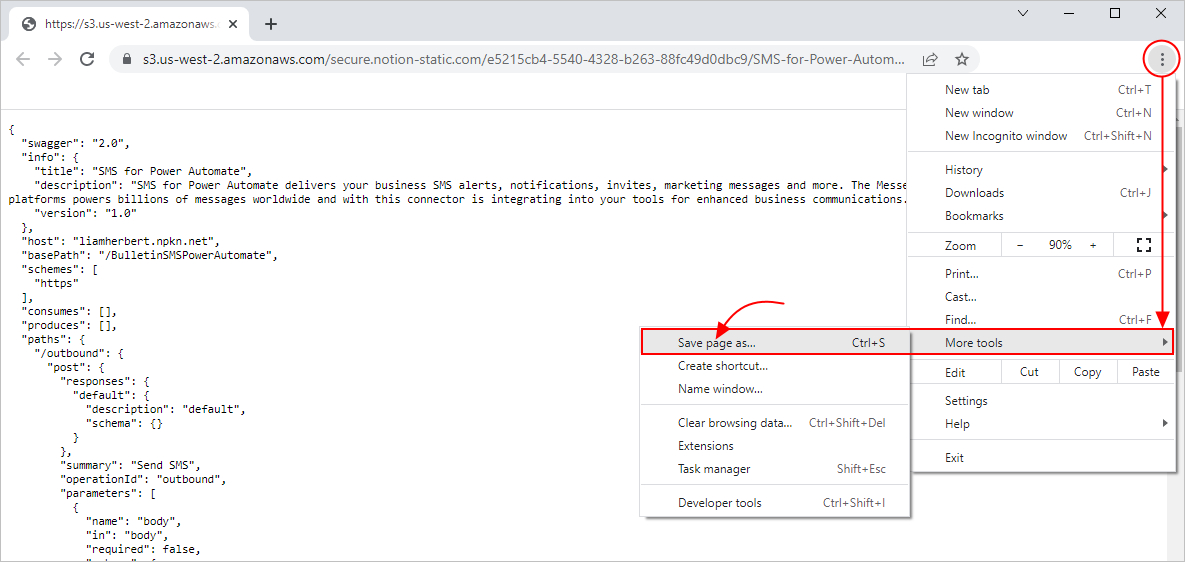Click the three-dot Chrome menu icon
The width and height of the screenshot is (1185, 562).
[1161, 59]
